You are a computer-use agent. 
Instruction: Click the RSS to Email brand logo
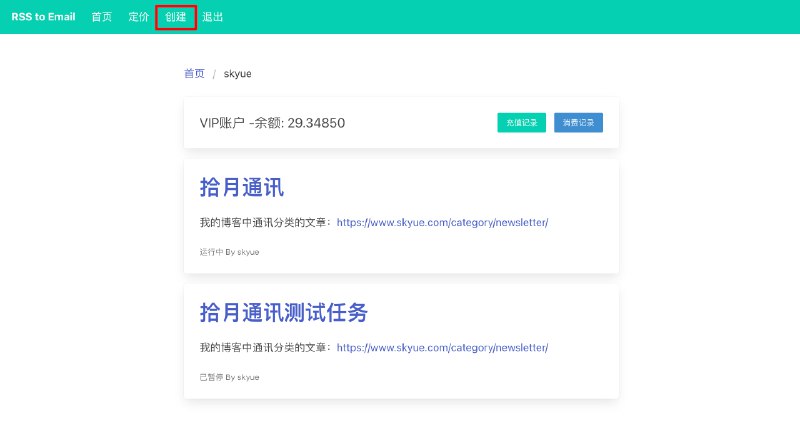[43, 17]
